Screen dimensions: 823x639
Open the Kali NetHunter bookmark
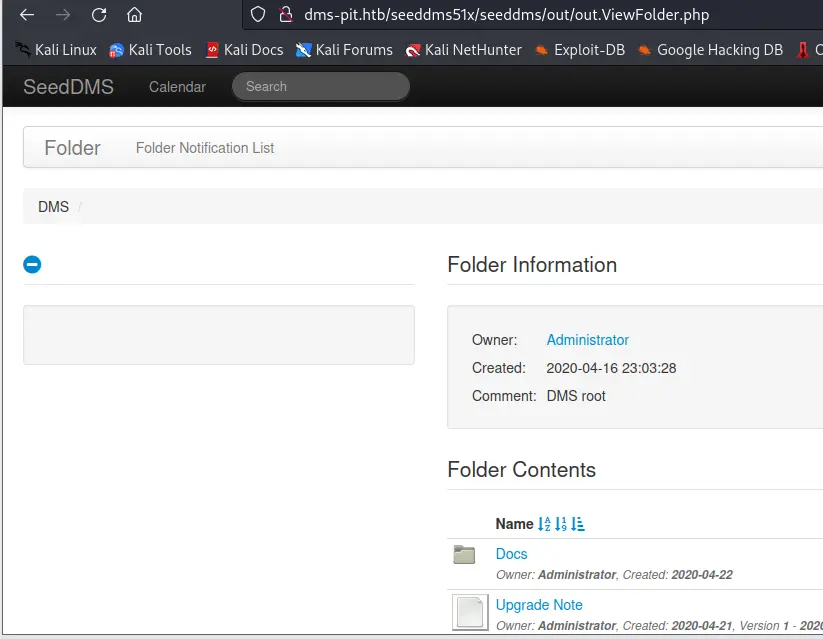tap(463, 50)
